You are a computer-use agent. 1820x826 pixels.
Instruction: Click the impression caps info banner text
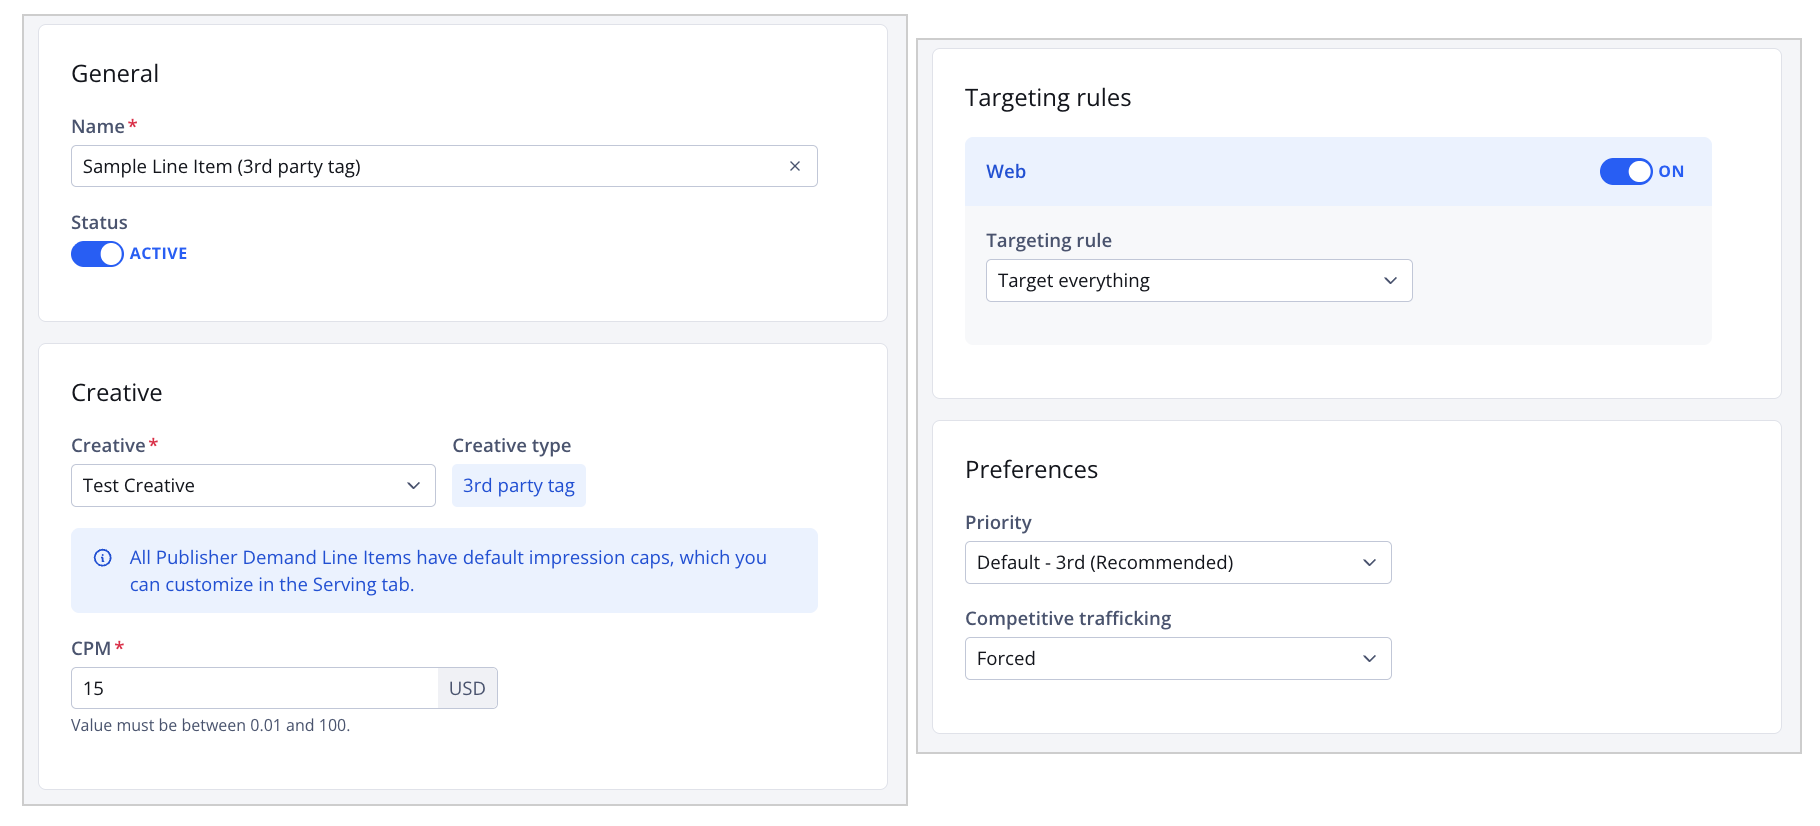448,571
